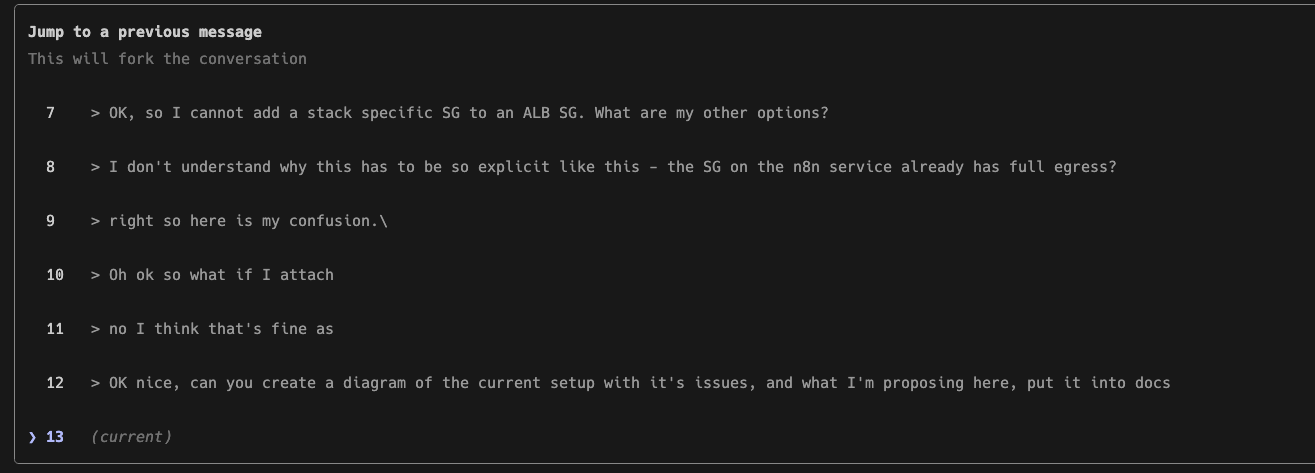Viewport: 1315px width, 473px height.
Task: Click the ">" prompt marker on message 9
Action: click(95, 221)
